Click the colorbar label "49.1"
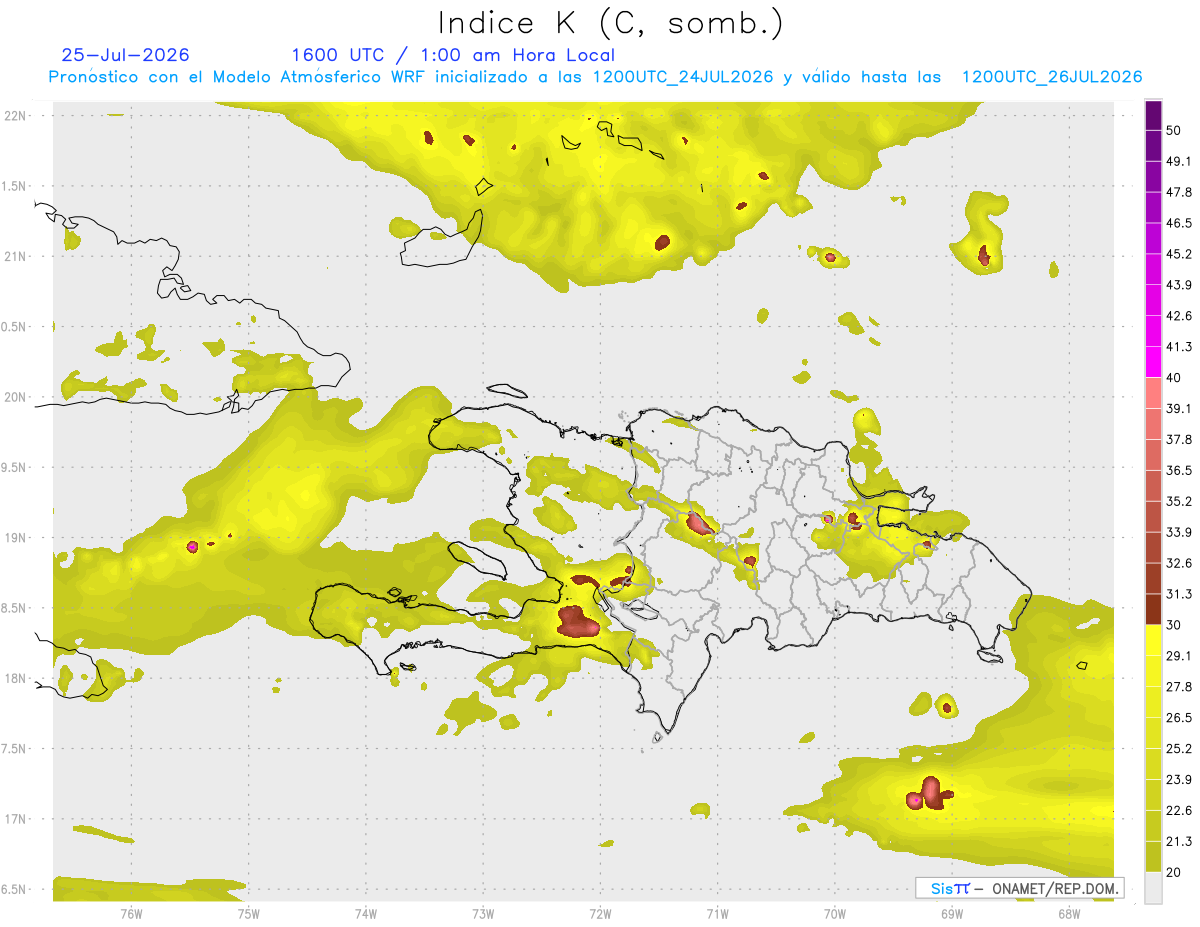1200x927 pixels. 1179,161
